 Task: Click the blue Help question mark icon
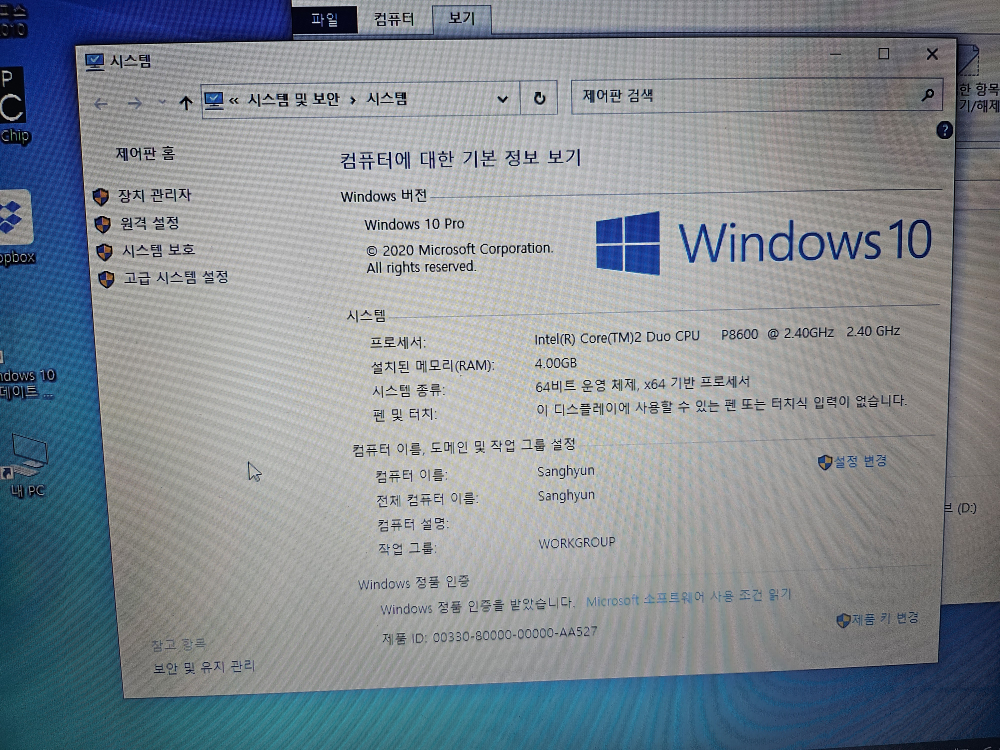point(944,131)
